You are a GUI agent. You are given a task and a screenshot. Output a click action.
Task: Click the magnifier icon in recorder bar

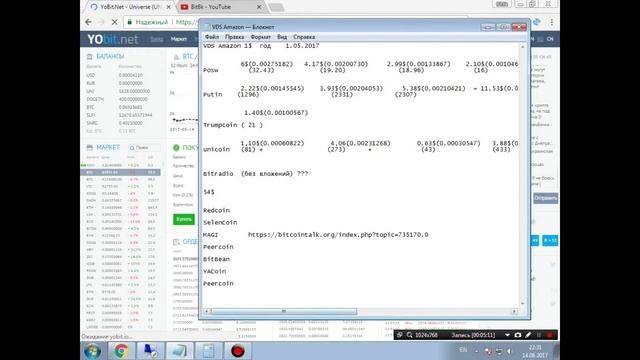click(x=409, y=335)
